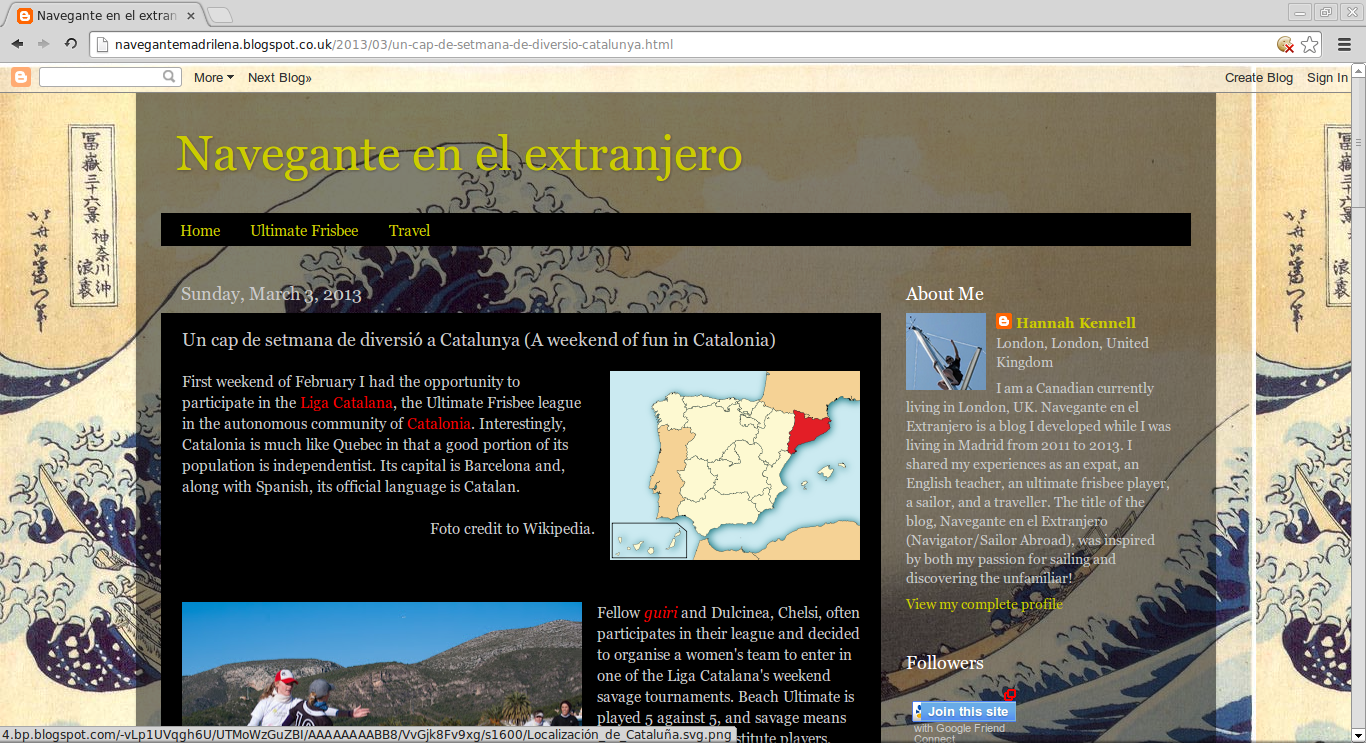Click the Join this site button

964,711
